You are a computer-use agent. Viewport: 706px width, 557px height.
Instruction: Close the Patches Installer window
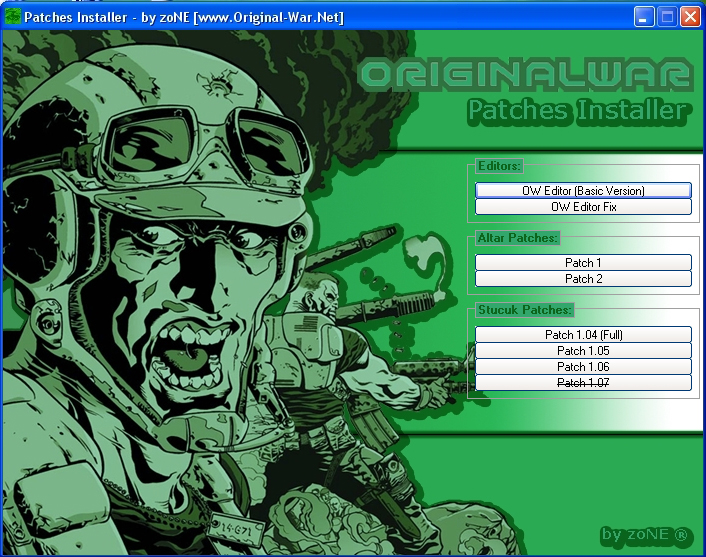tap(690, 18)
